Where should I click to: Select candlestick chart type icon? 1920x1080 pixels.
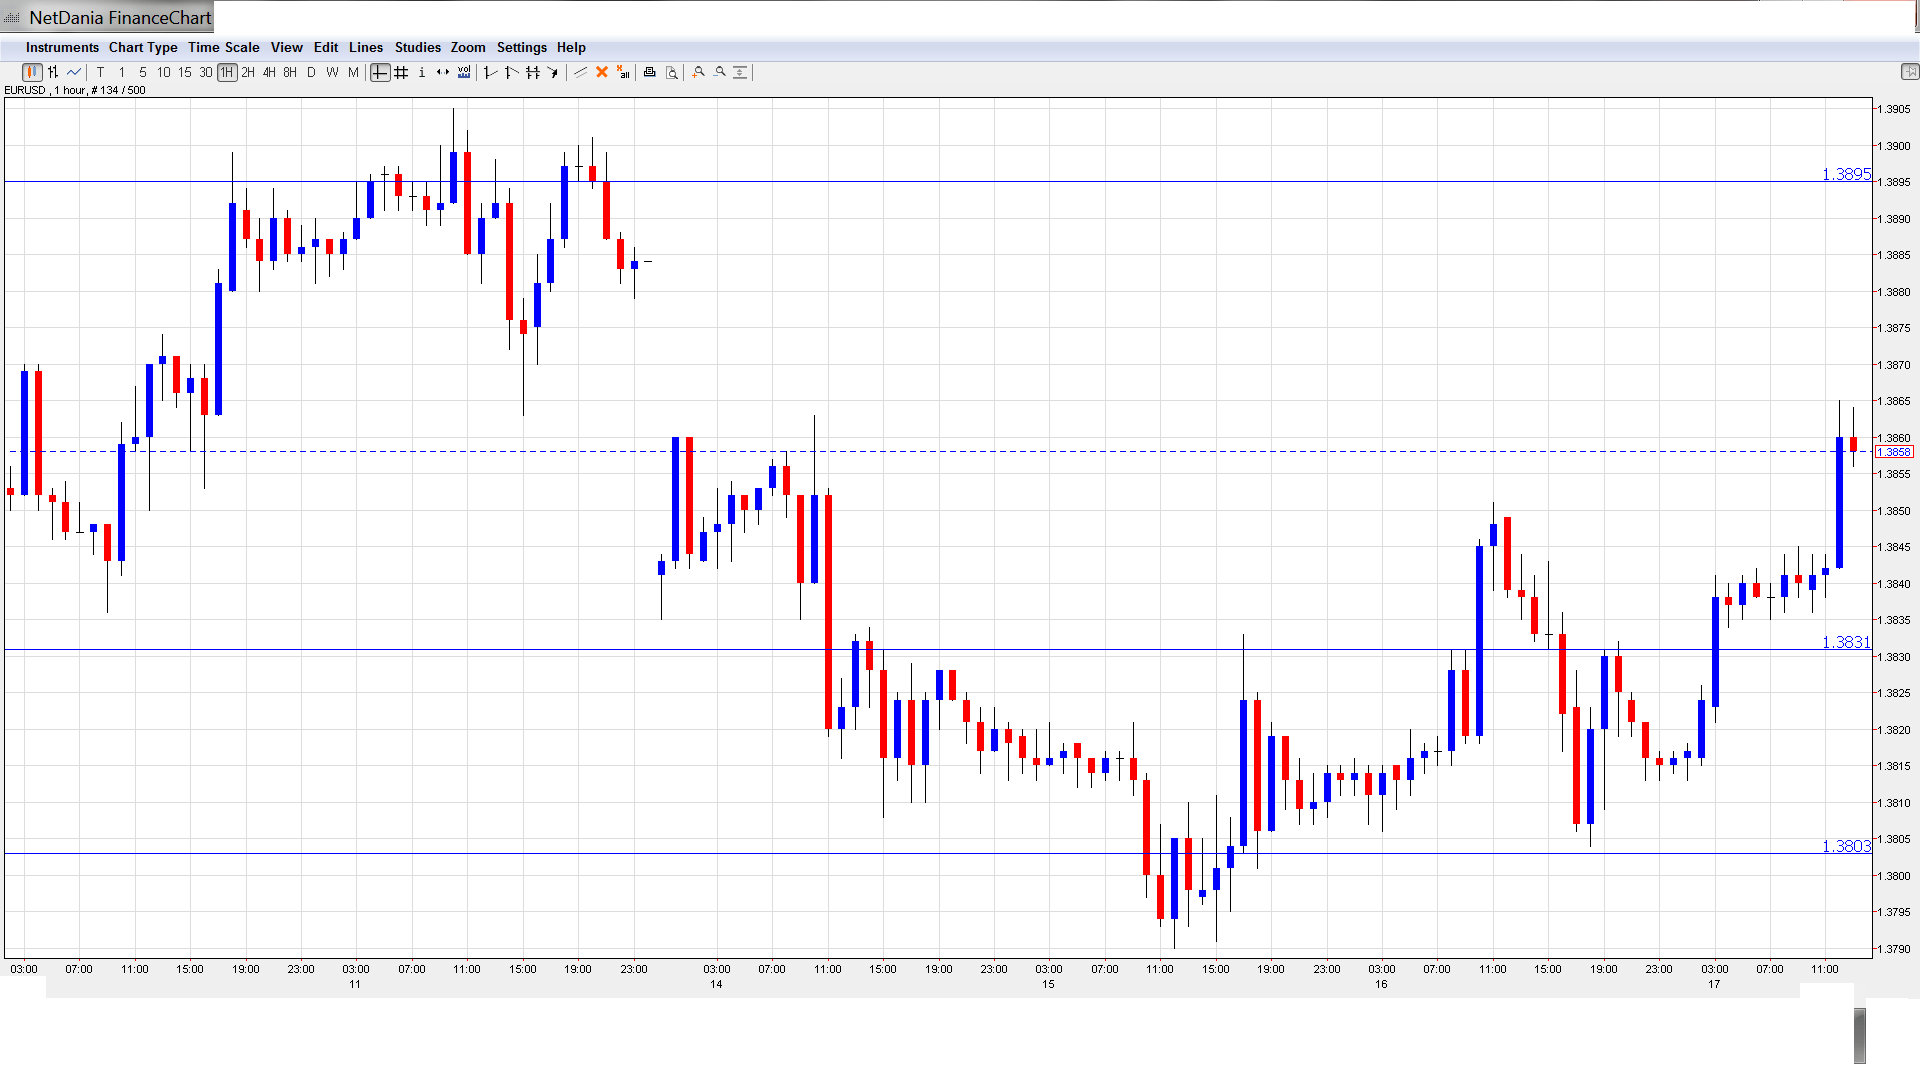click(32, 72)
